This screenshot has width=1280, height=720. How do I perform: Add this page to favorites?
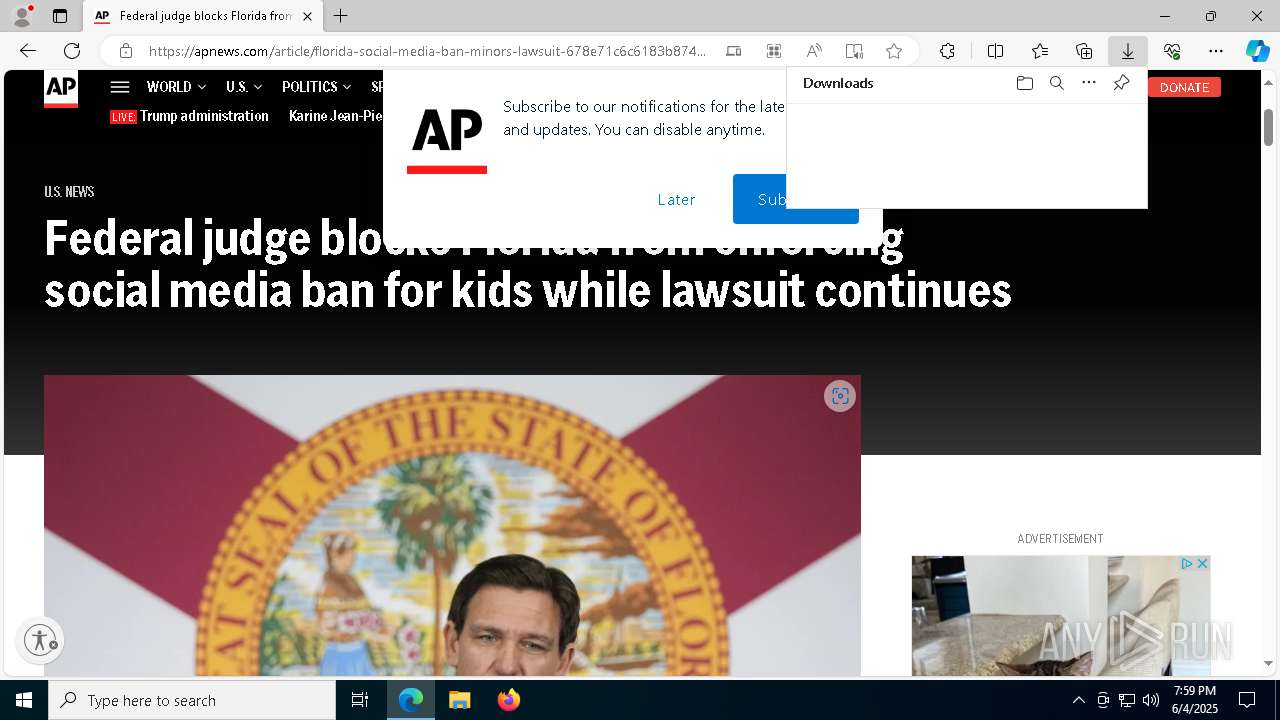click(894, 51)
